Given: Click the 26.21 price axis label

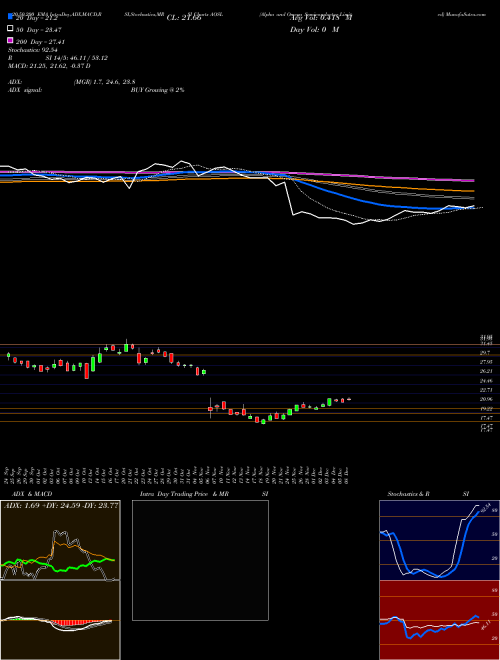Looking at the screenshot, I should point(486,371).
